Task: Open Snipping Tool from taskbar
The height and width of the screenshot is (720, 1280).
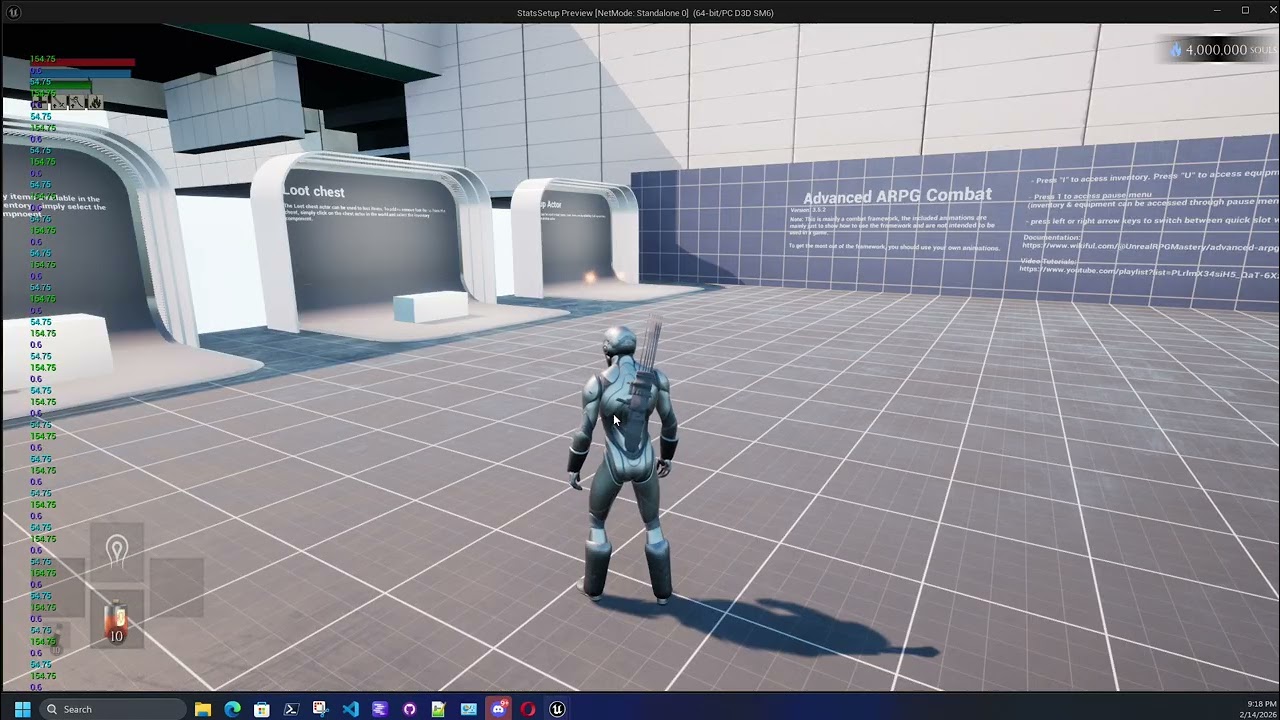Action: (321, 709)
